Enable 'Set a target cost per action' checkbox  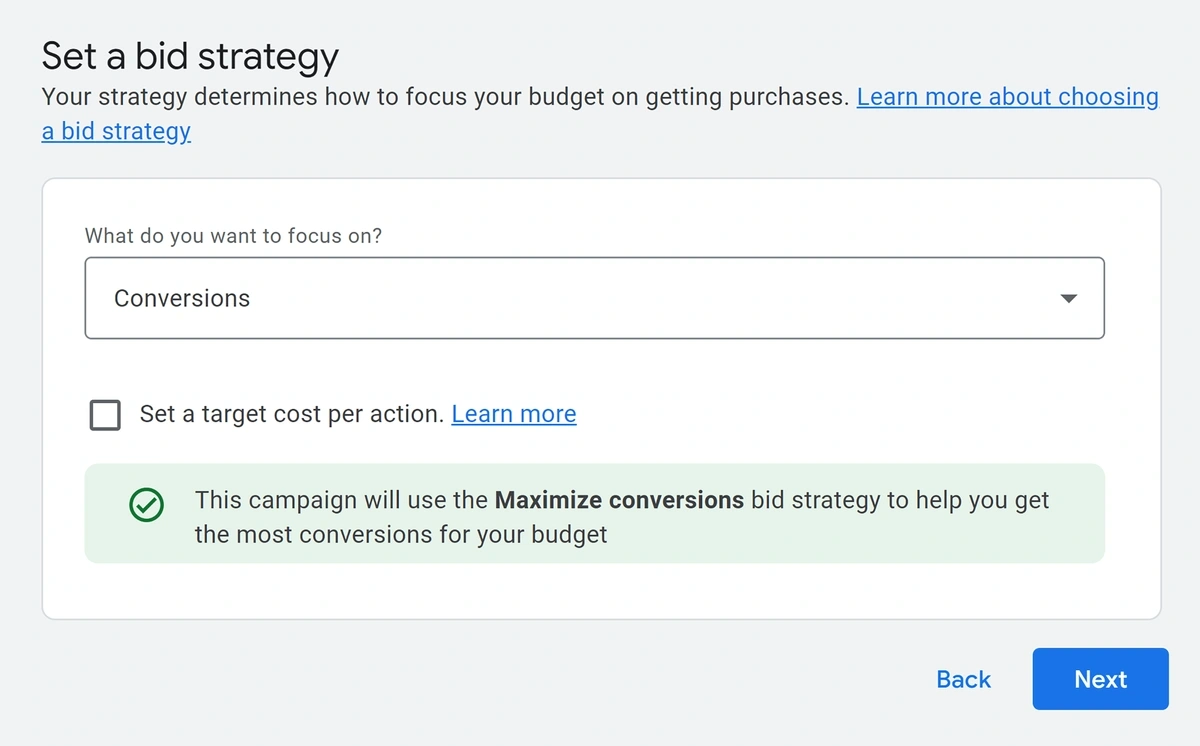105,415
